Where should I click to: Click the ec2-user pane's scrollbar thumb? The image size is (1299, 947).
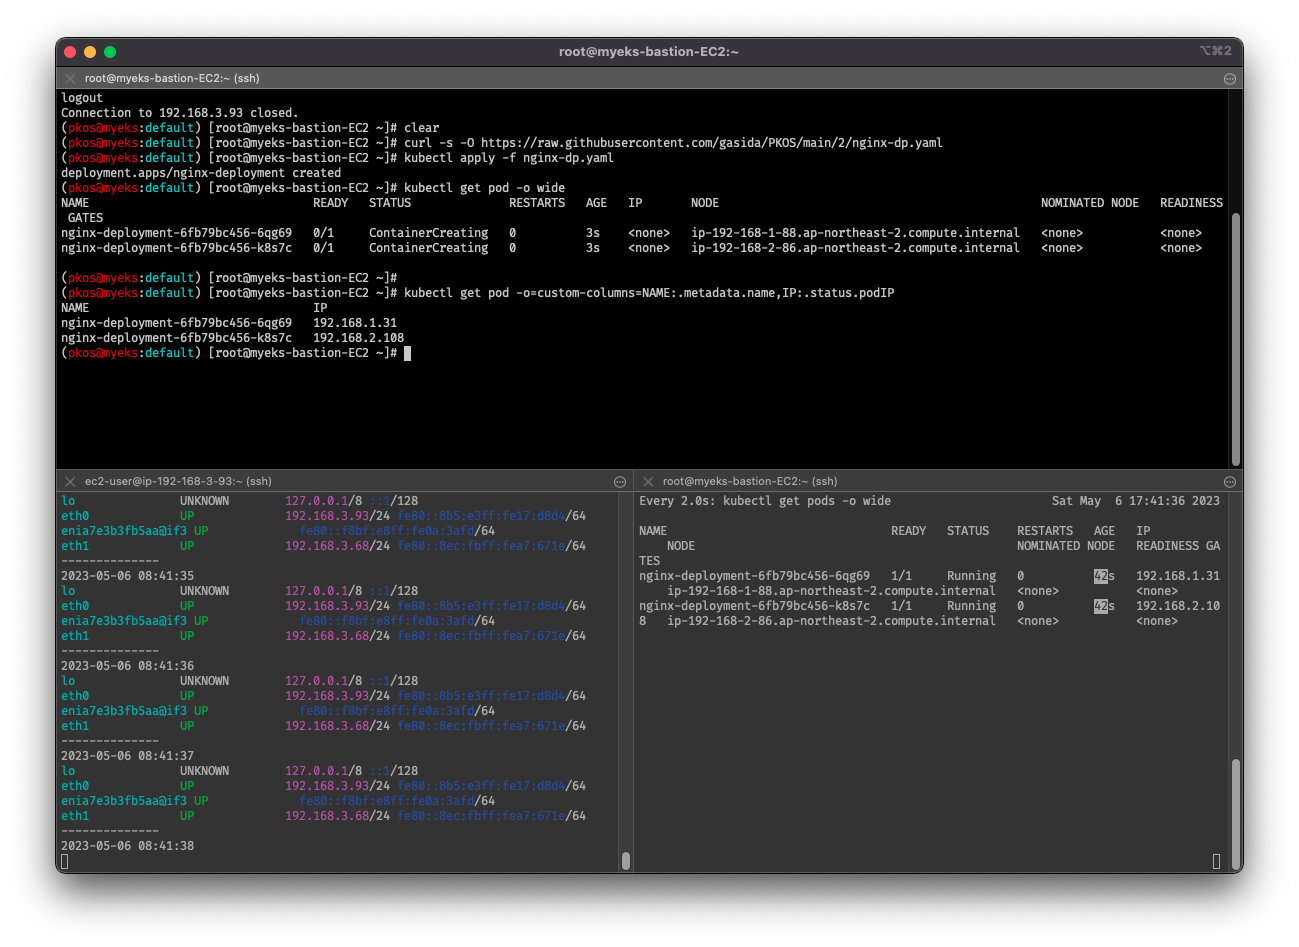coord(626,860)
